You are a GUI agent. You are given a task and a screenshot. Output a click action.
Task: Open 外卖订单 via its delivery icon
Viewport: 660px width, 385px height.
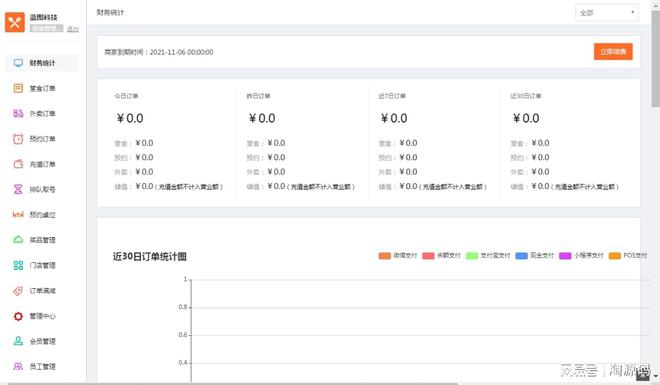click(18, 113)
